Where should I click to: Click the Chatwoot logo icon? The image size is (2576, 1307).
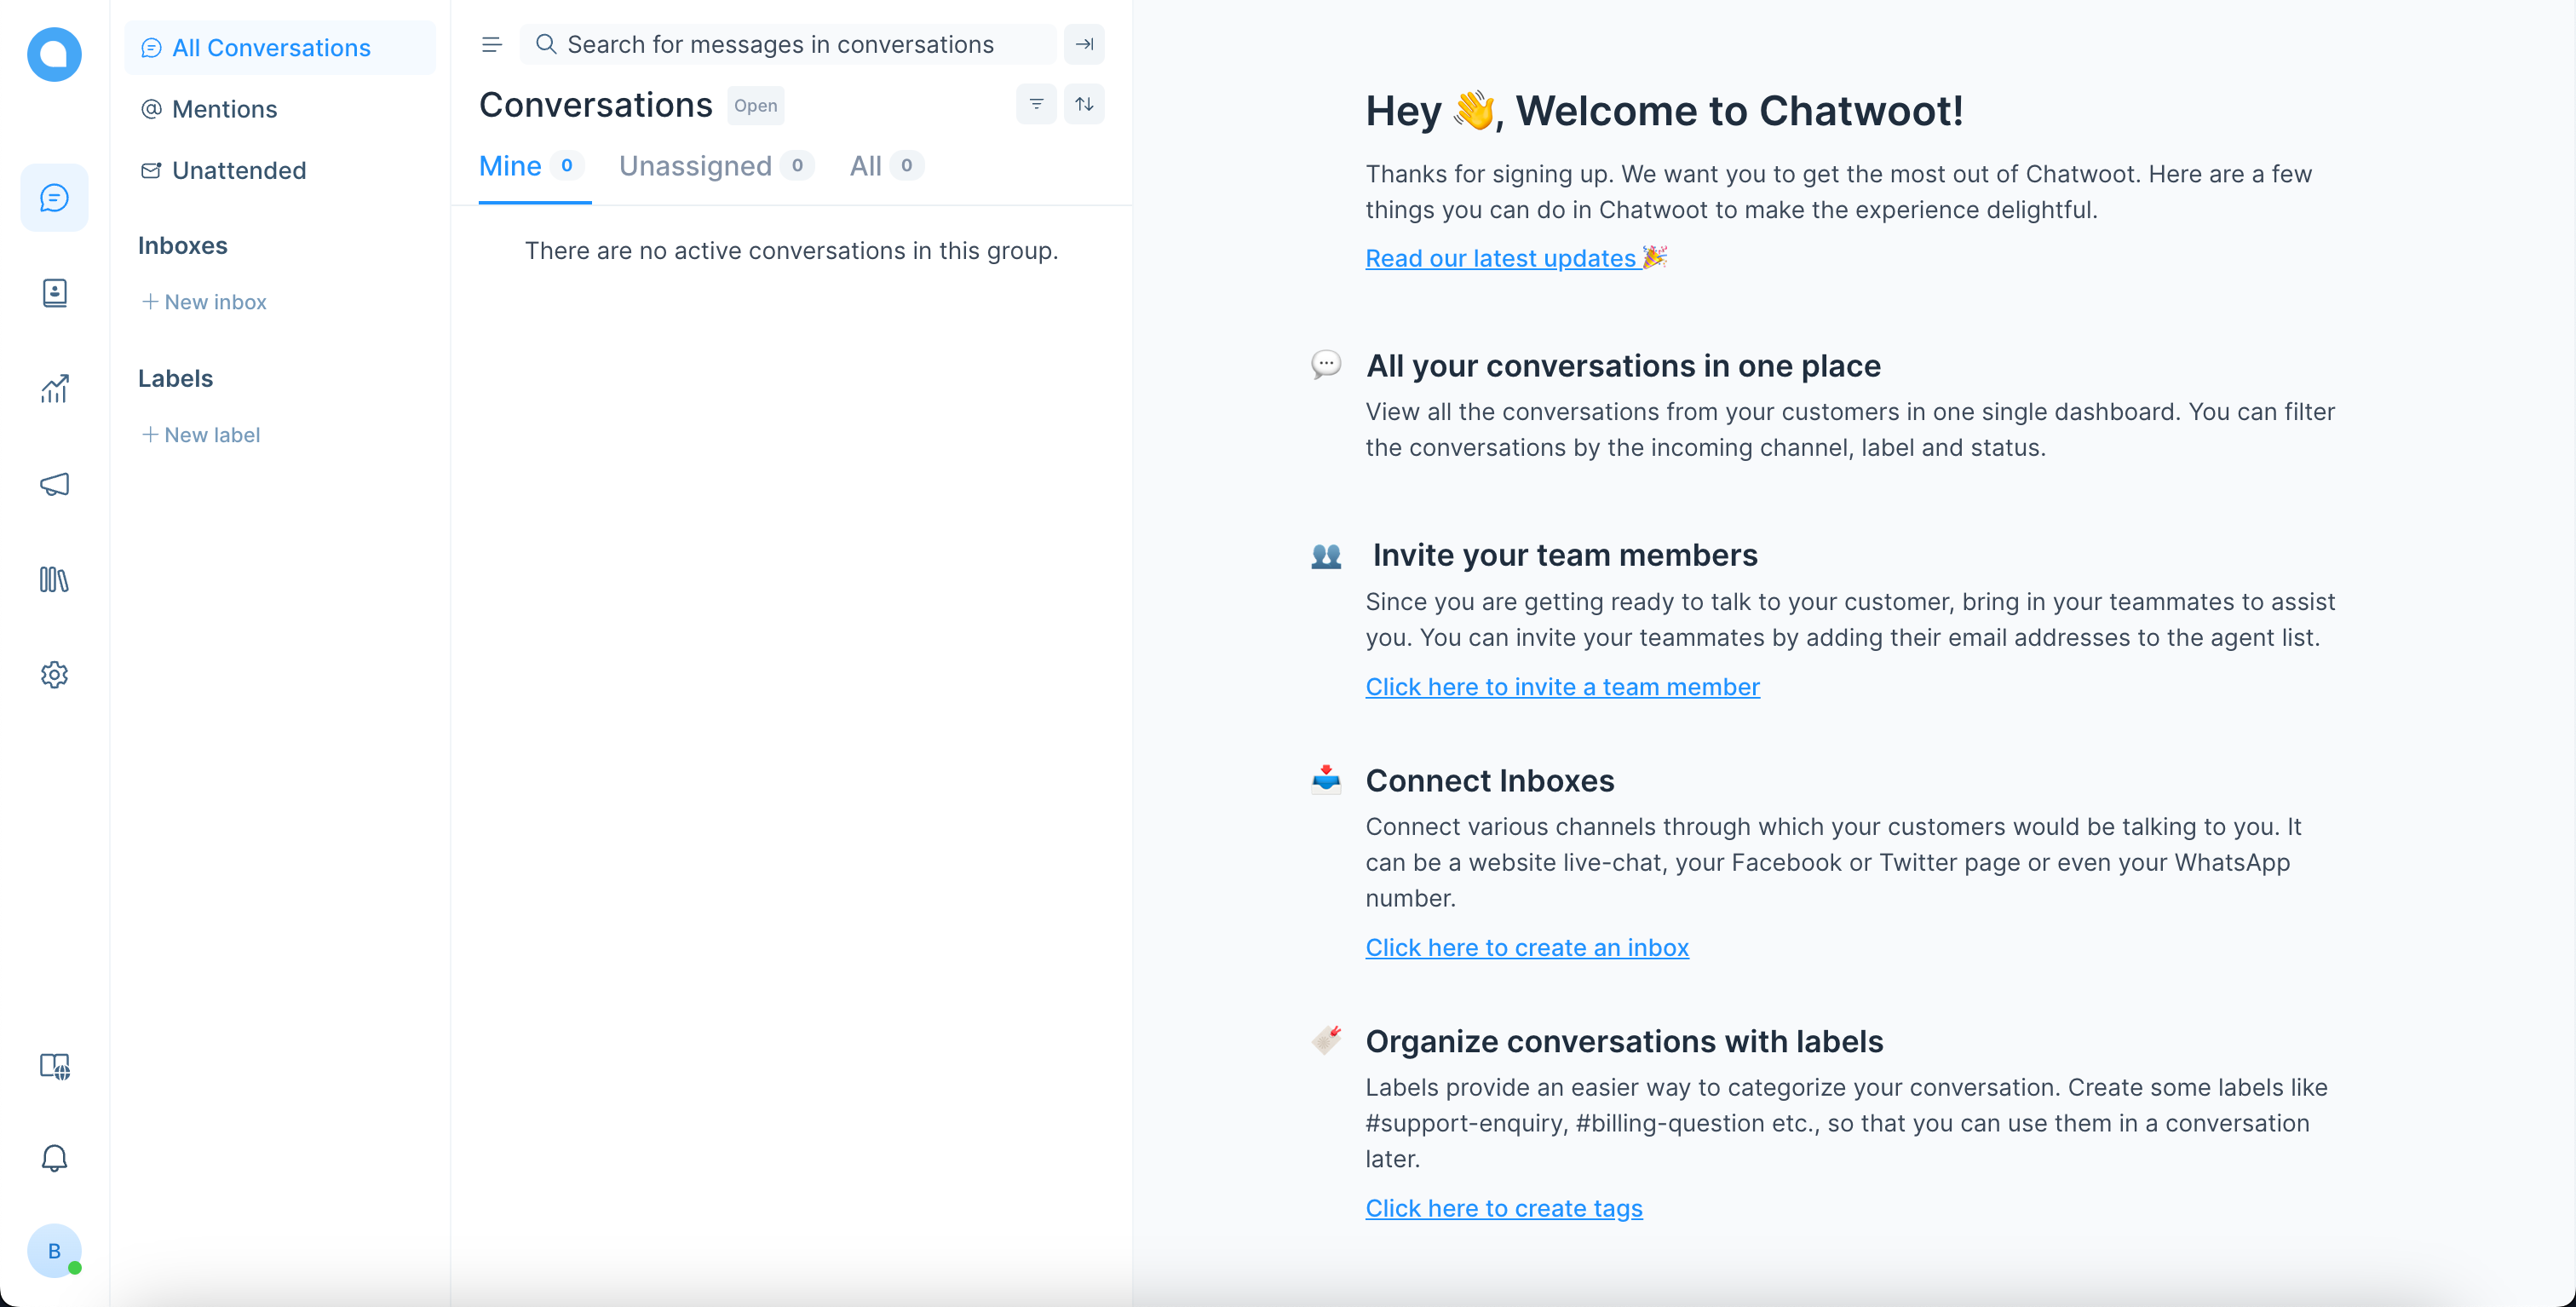click(54, 54)
